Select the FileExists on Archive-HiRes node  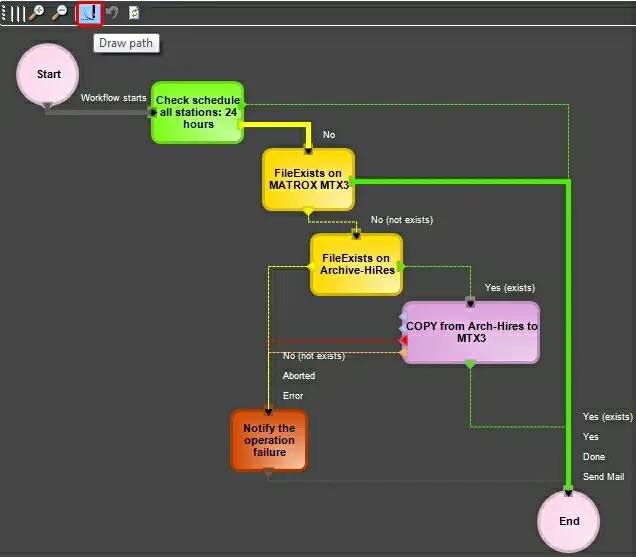click(x=356, y=264)
